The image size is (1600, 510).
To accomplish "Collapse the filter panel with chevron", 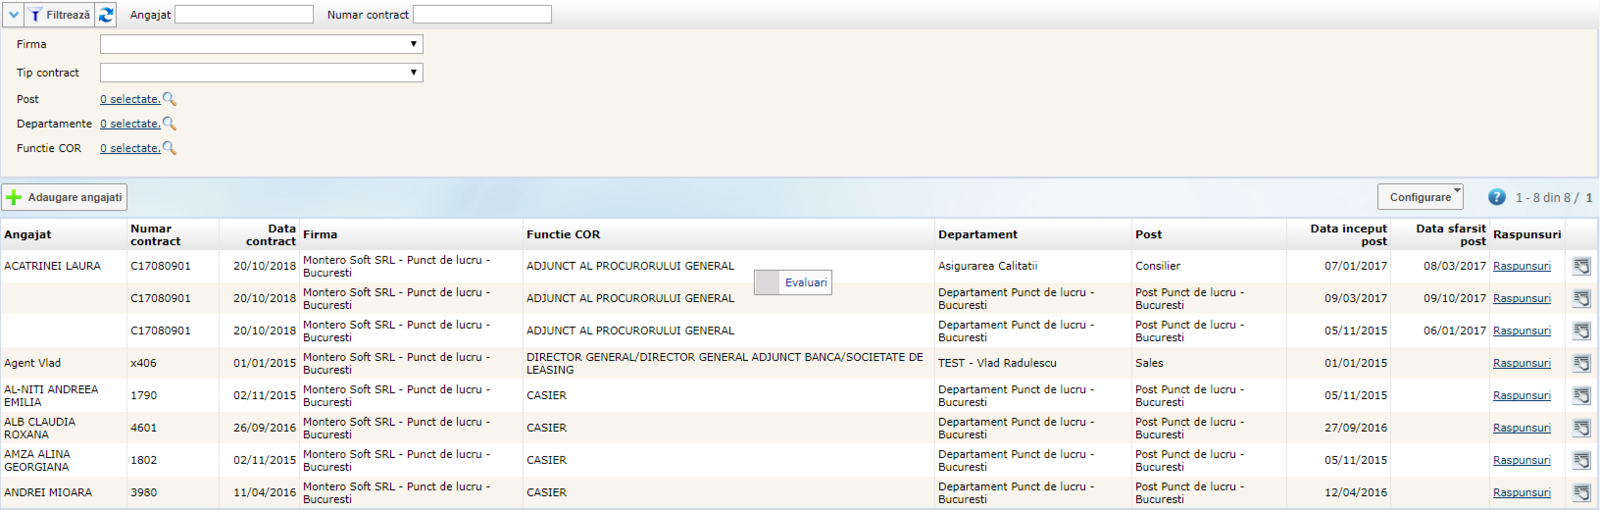I will pos(13,15).
